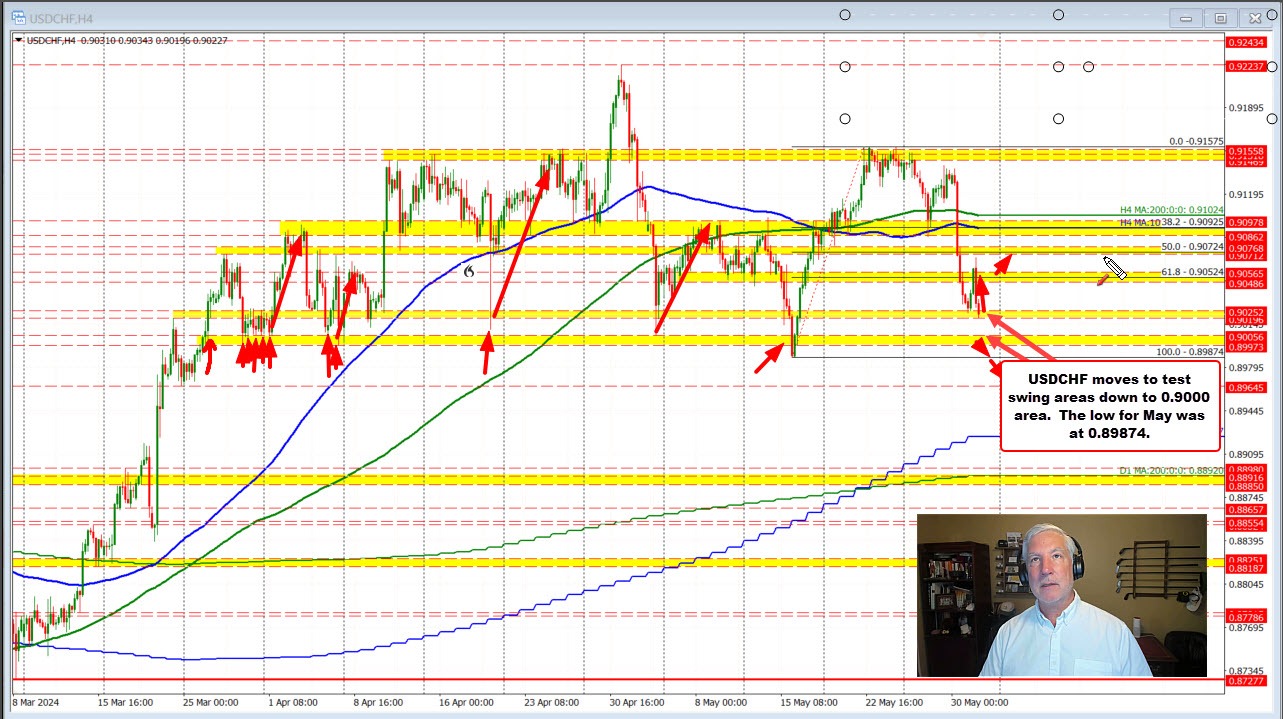Click the '16 Apr 00:00' time axis label
The width and height of the screenshot is (1283, 719).
pos(465,702)
